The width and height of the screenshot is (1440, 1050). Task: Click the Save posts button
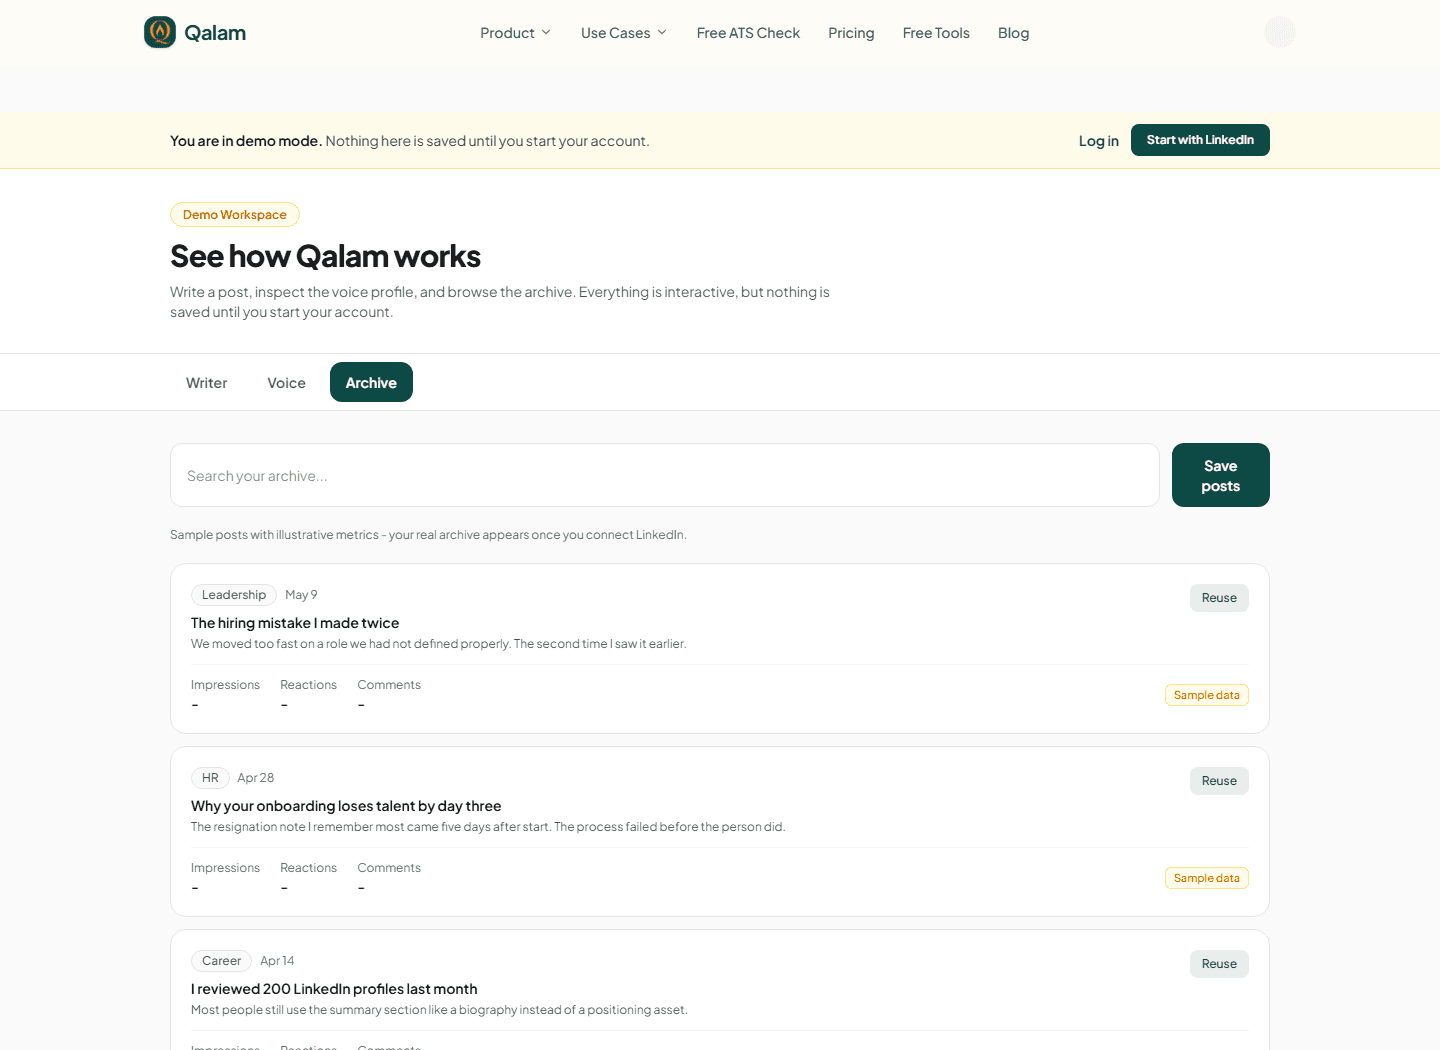pyautogui.click(x=1221, y=475)
